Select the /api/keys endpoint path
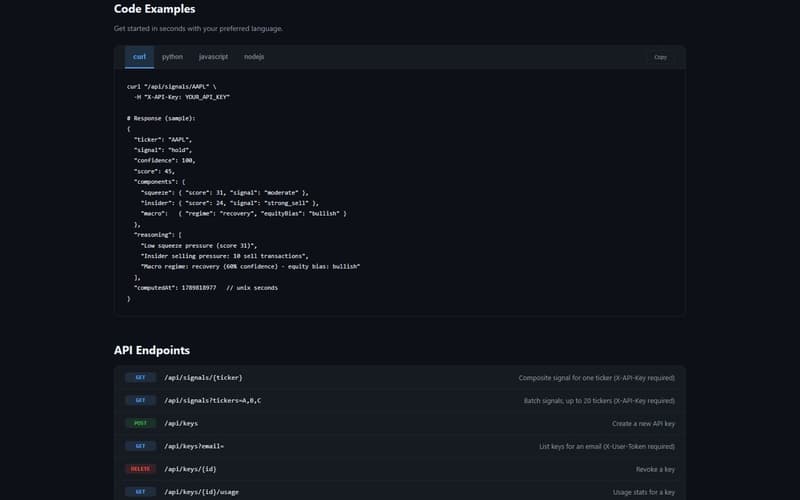This screenshot has height=500, width=800. point(181,423)
